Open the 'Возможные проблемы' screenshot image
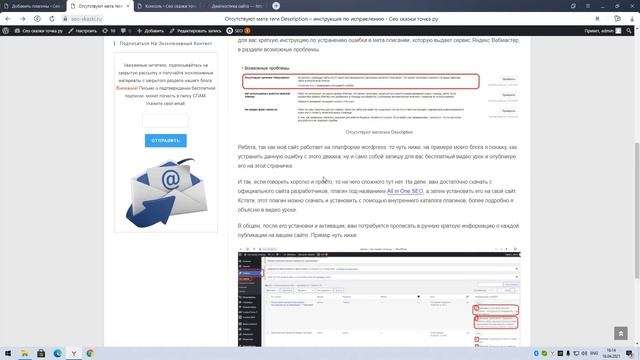 click(379, 95)
